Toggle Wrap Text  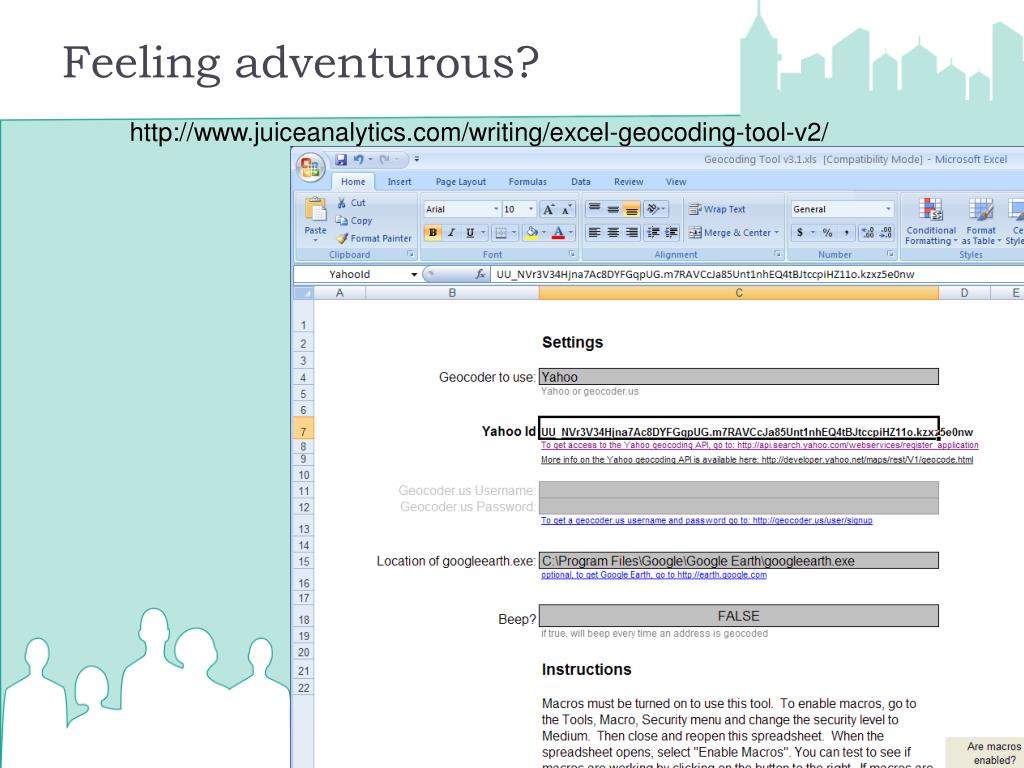click(x=717, y=209)
